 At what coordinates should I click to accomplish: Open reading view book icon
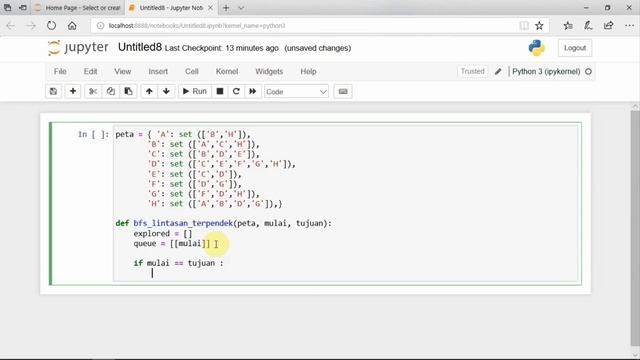pos(524,26)
